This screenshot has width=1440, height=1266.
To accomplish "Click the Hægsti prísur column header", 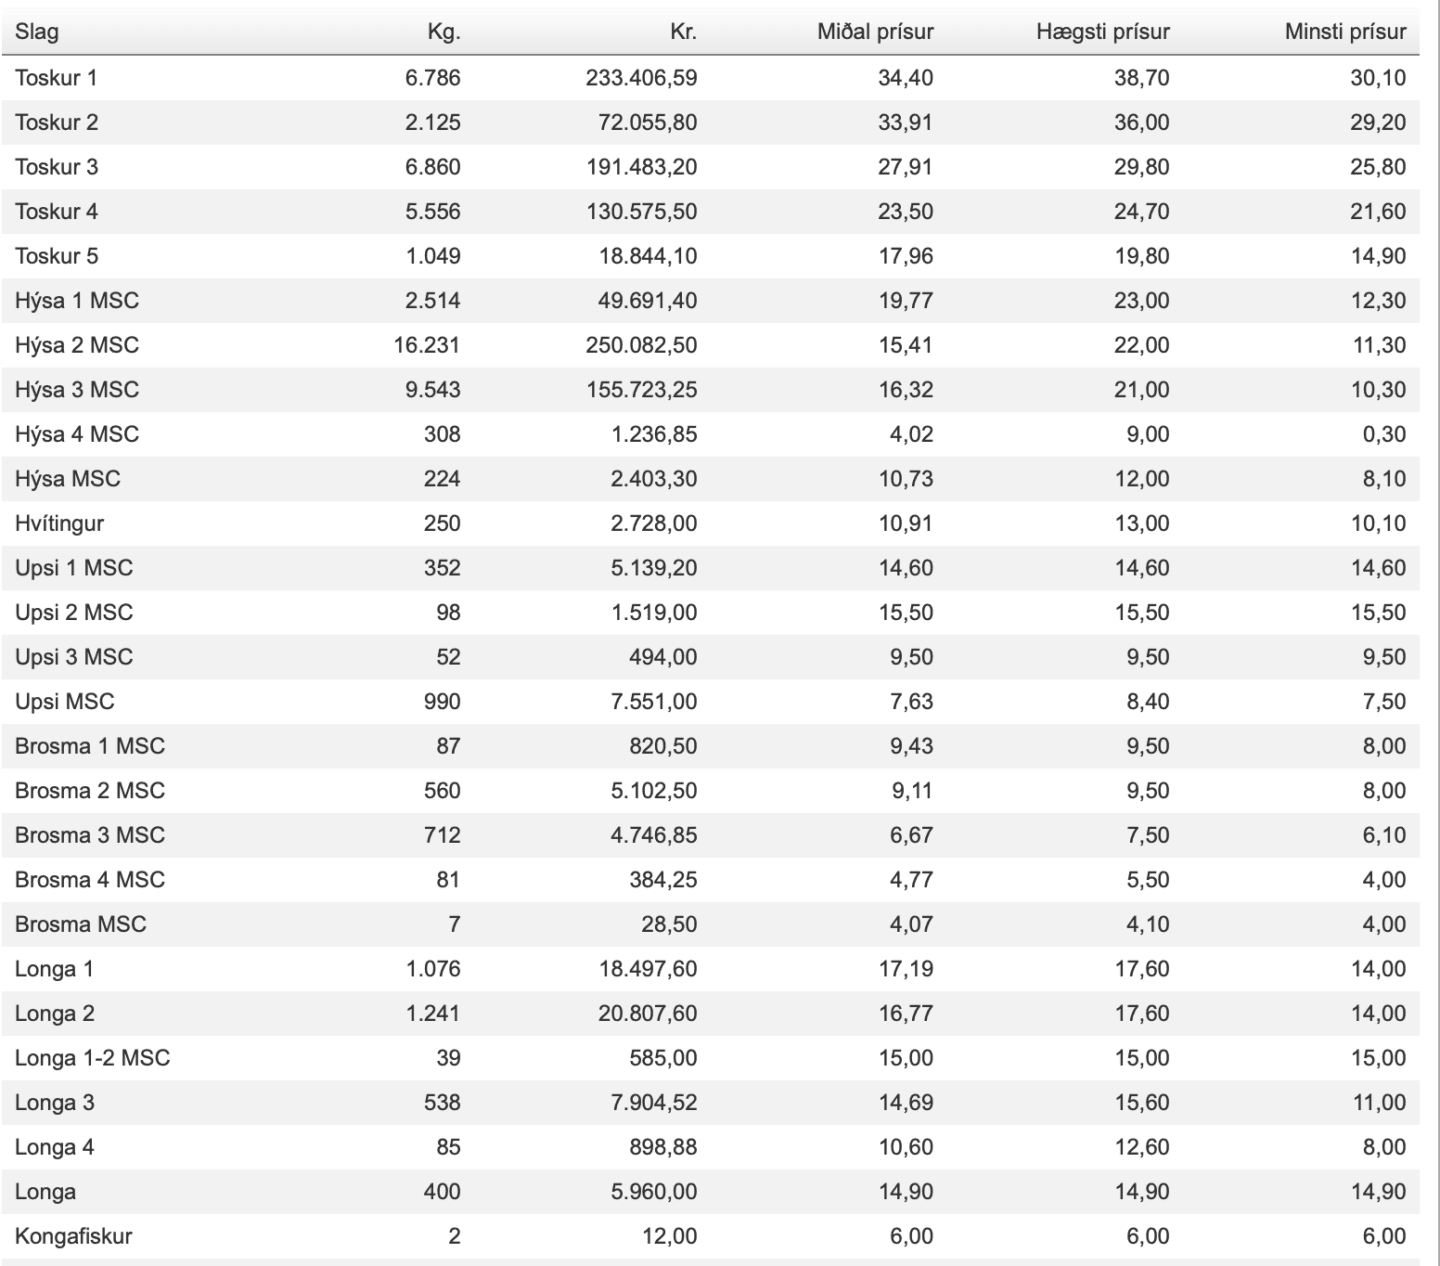I will [1103, 32].
